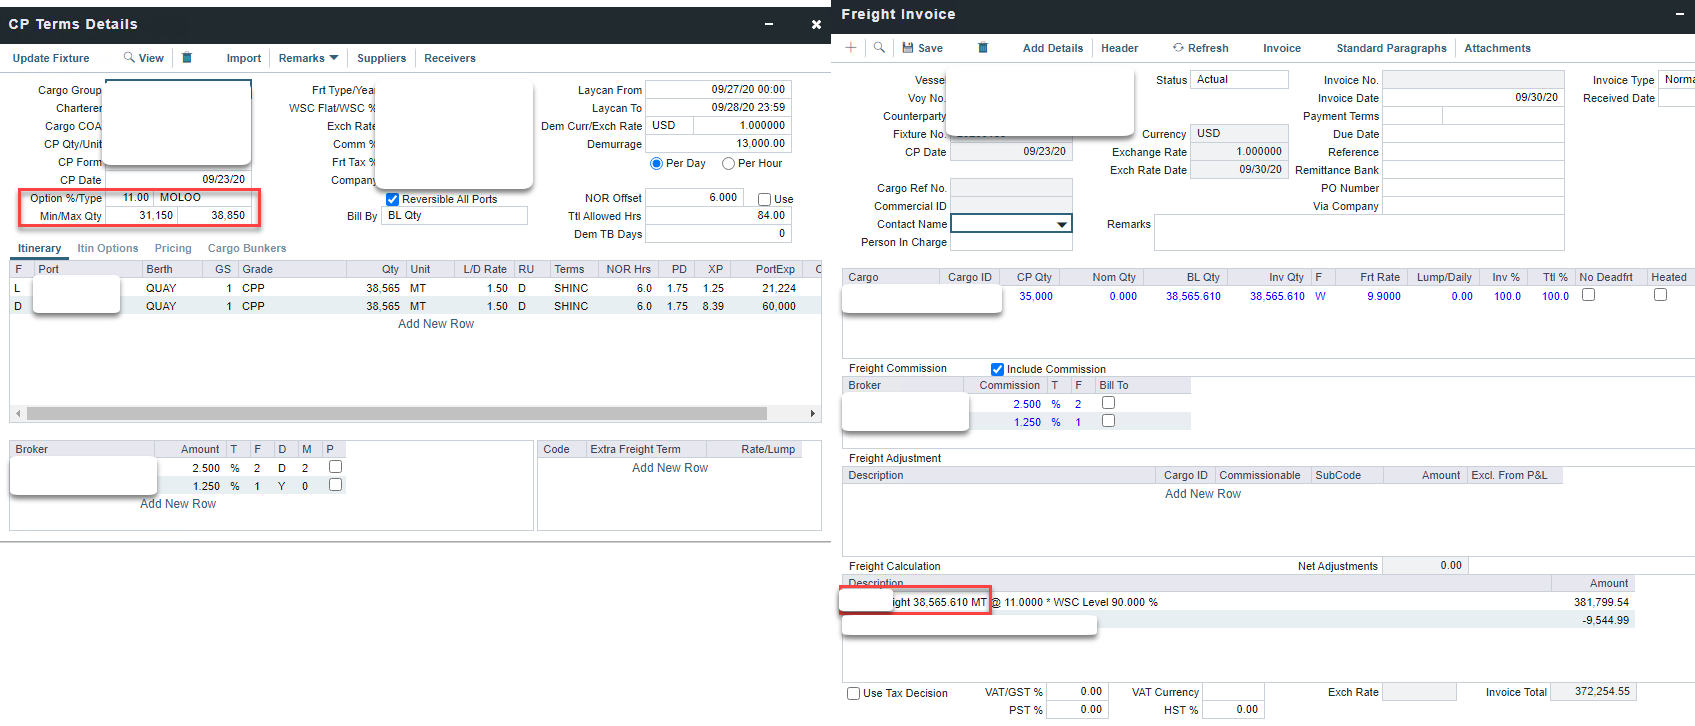Click Add New Row under Freight Adjustment
Screen dimensions: 1695x726
click(x=1202, y=494)
